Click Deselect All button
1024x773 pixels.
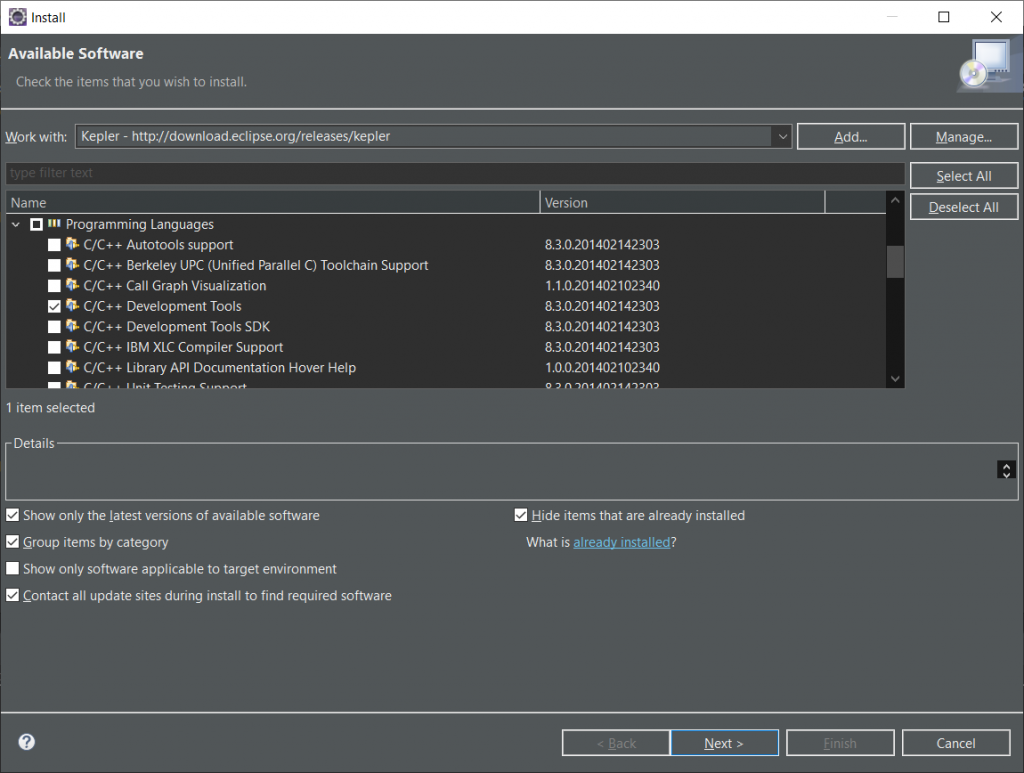point(964,207)
